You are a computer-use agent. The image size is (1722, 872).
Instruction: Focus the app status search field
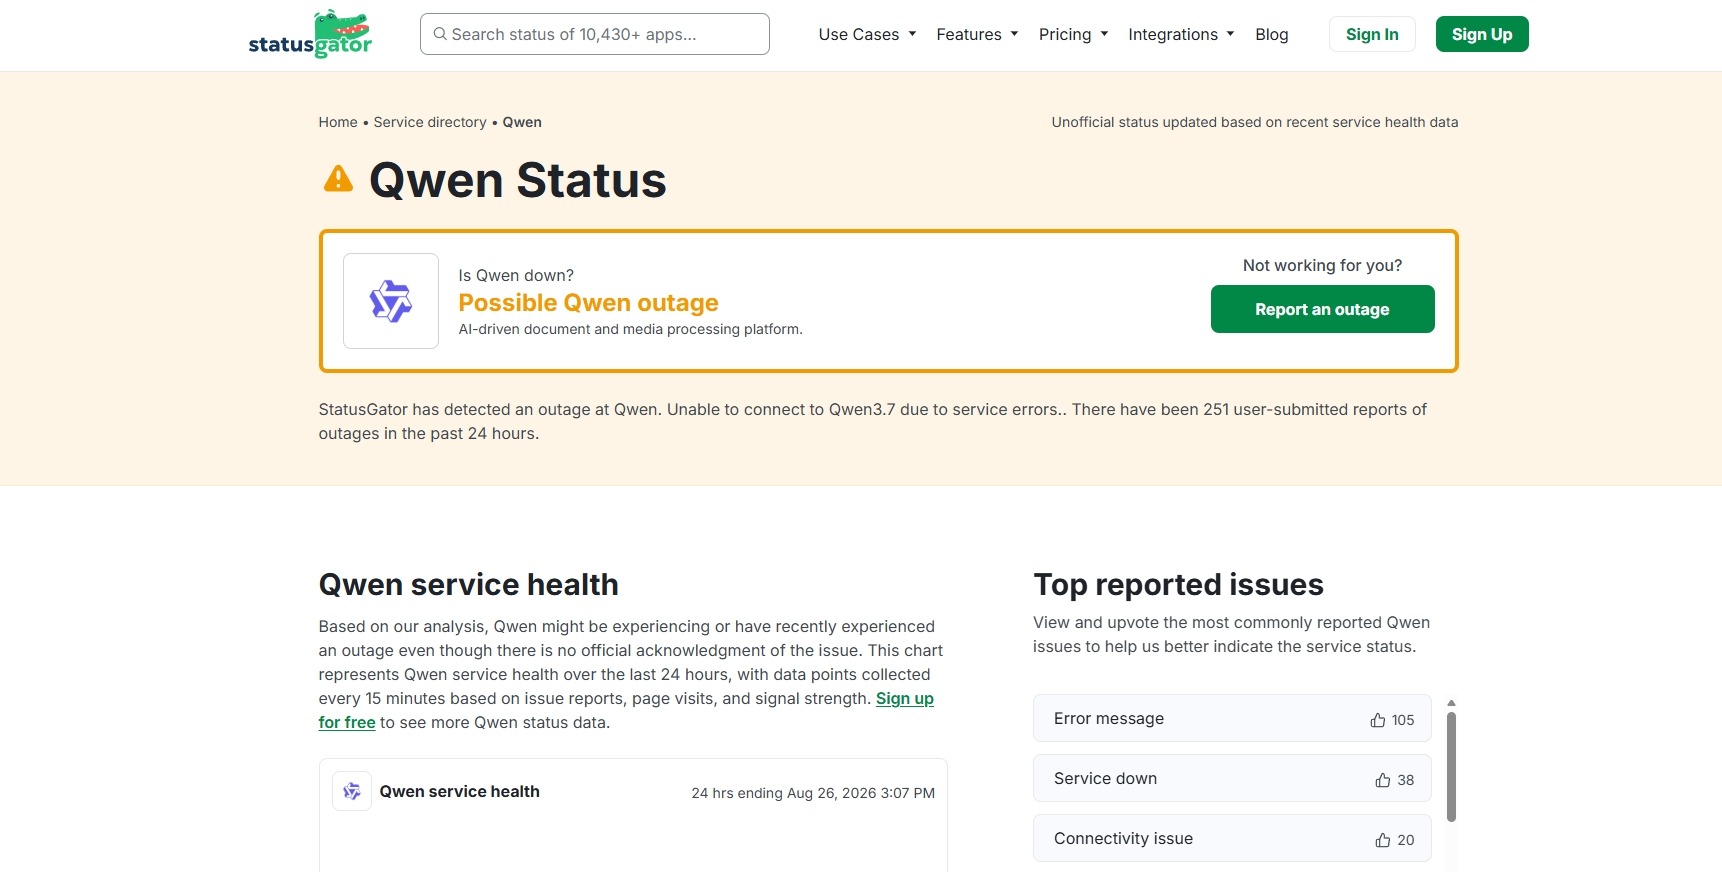point(595,34)
